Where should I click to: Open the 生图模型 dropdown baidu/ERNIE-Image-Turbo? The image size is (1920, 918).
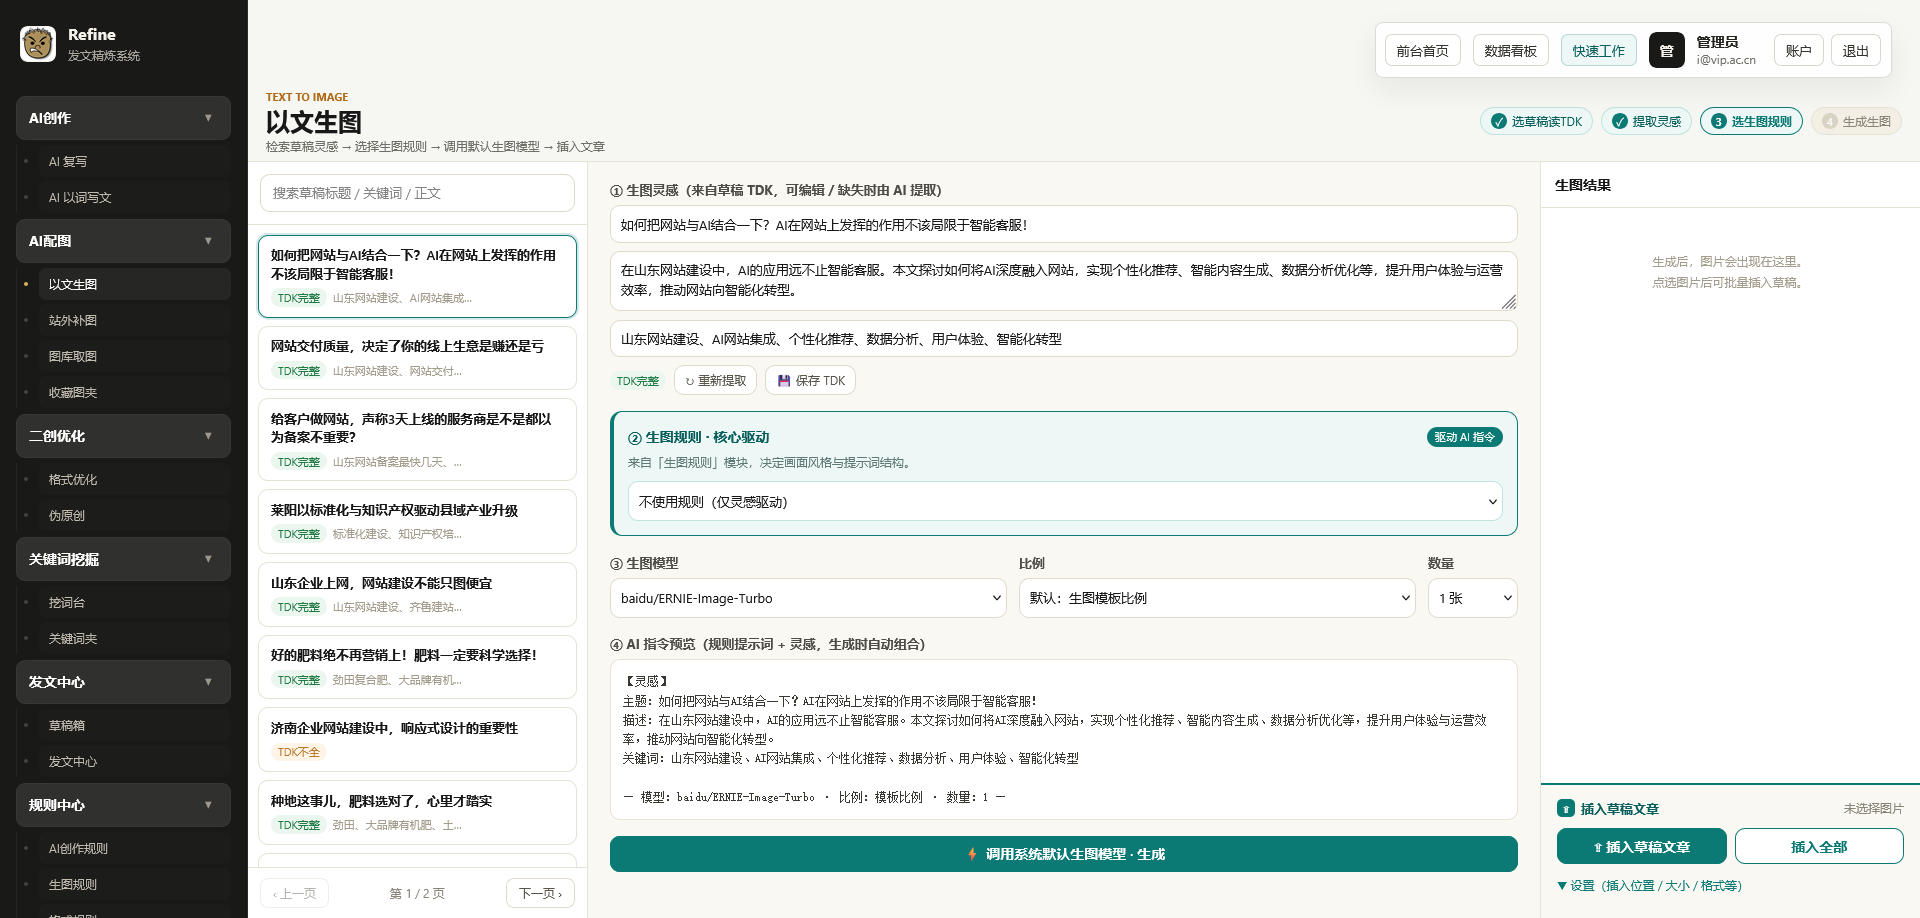pyautogui.click(x=808, y=598)
